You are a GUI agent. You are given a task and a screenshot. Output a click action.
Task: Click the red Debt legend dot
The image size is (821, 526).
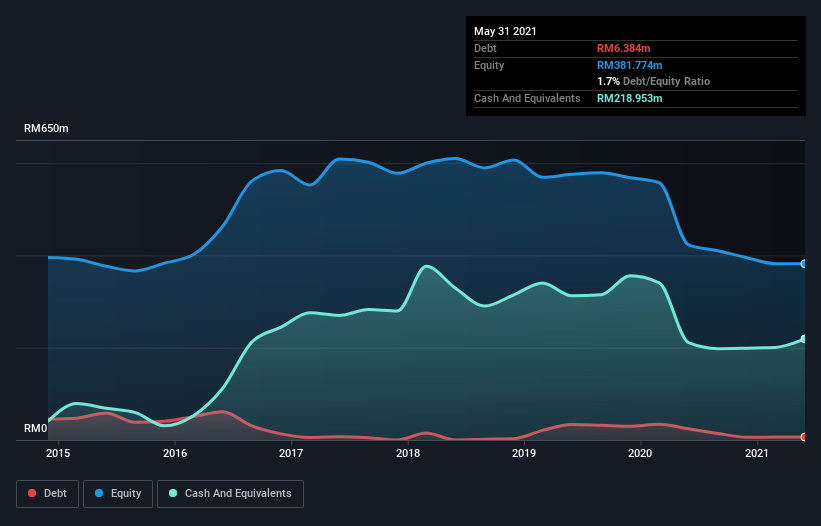pos(32,493)
